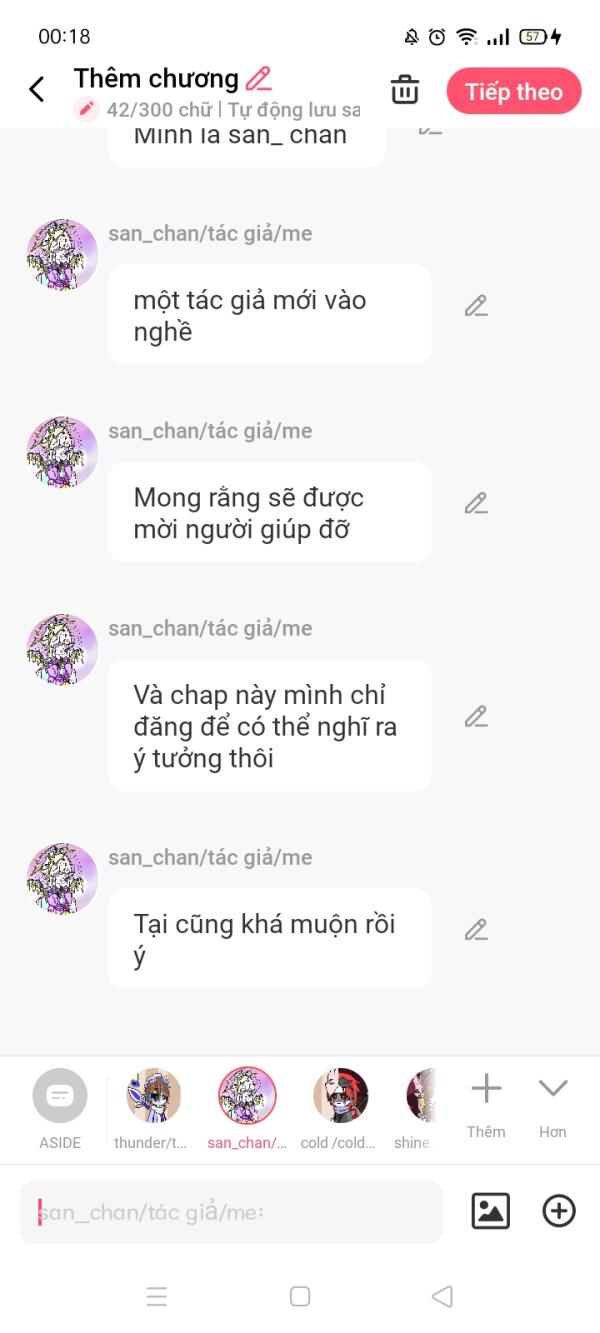600x1333 pixels.
Task: Tap Tiếp theo to continue
Action: (x=513, y=92)
